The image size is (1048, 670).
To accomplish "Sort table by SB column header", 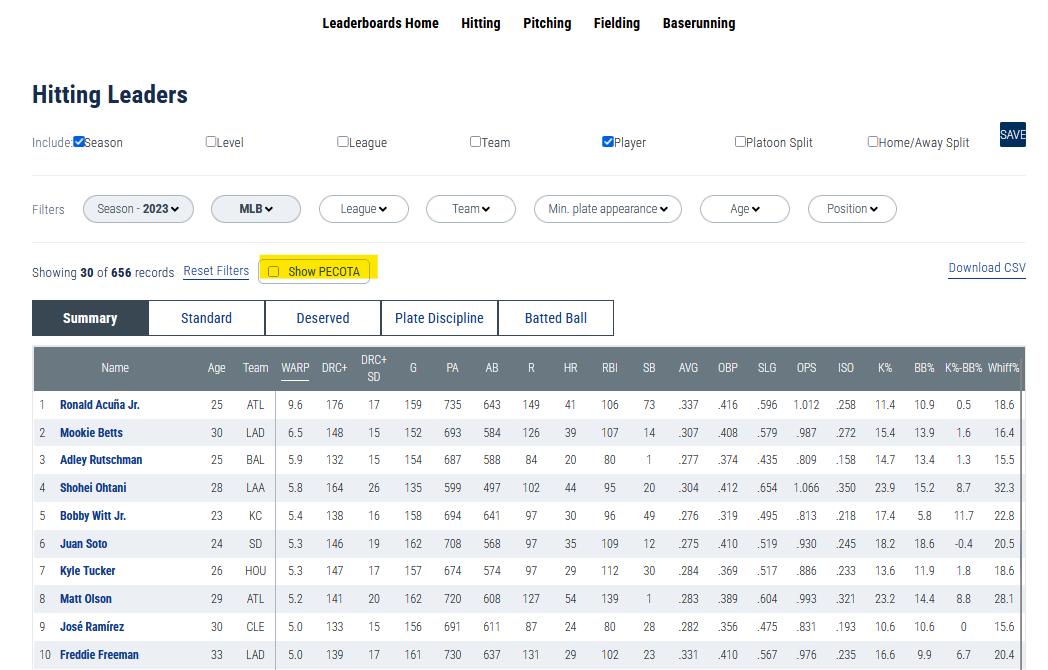I will (649, 368).
